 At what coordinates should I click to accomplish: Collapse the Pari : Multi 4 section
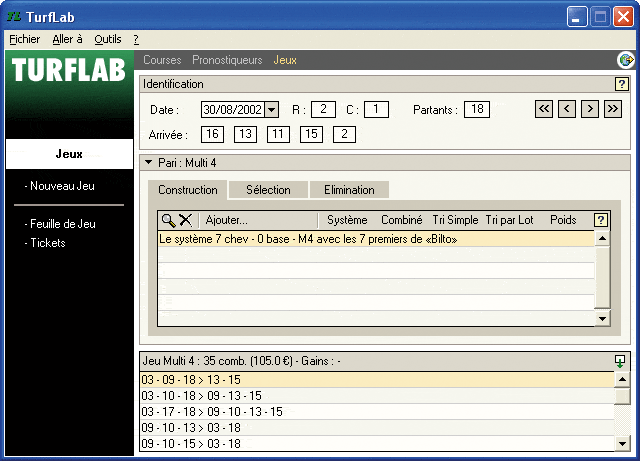(148, 162)
